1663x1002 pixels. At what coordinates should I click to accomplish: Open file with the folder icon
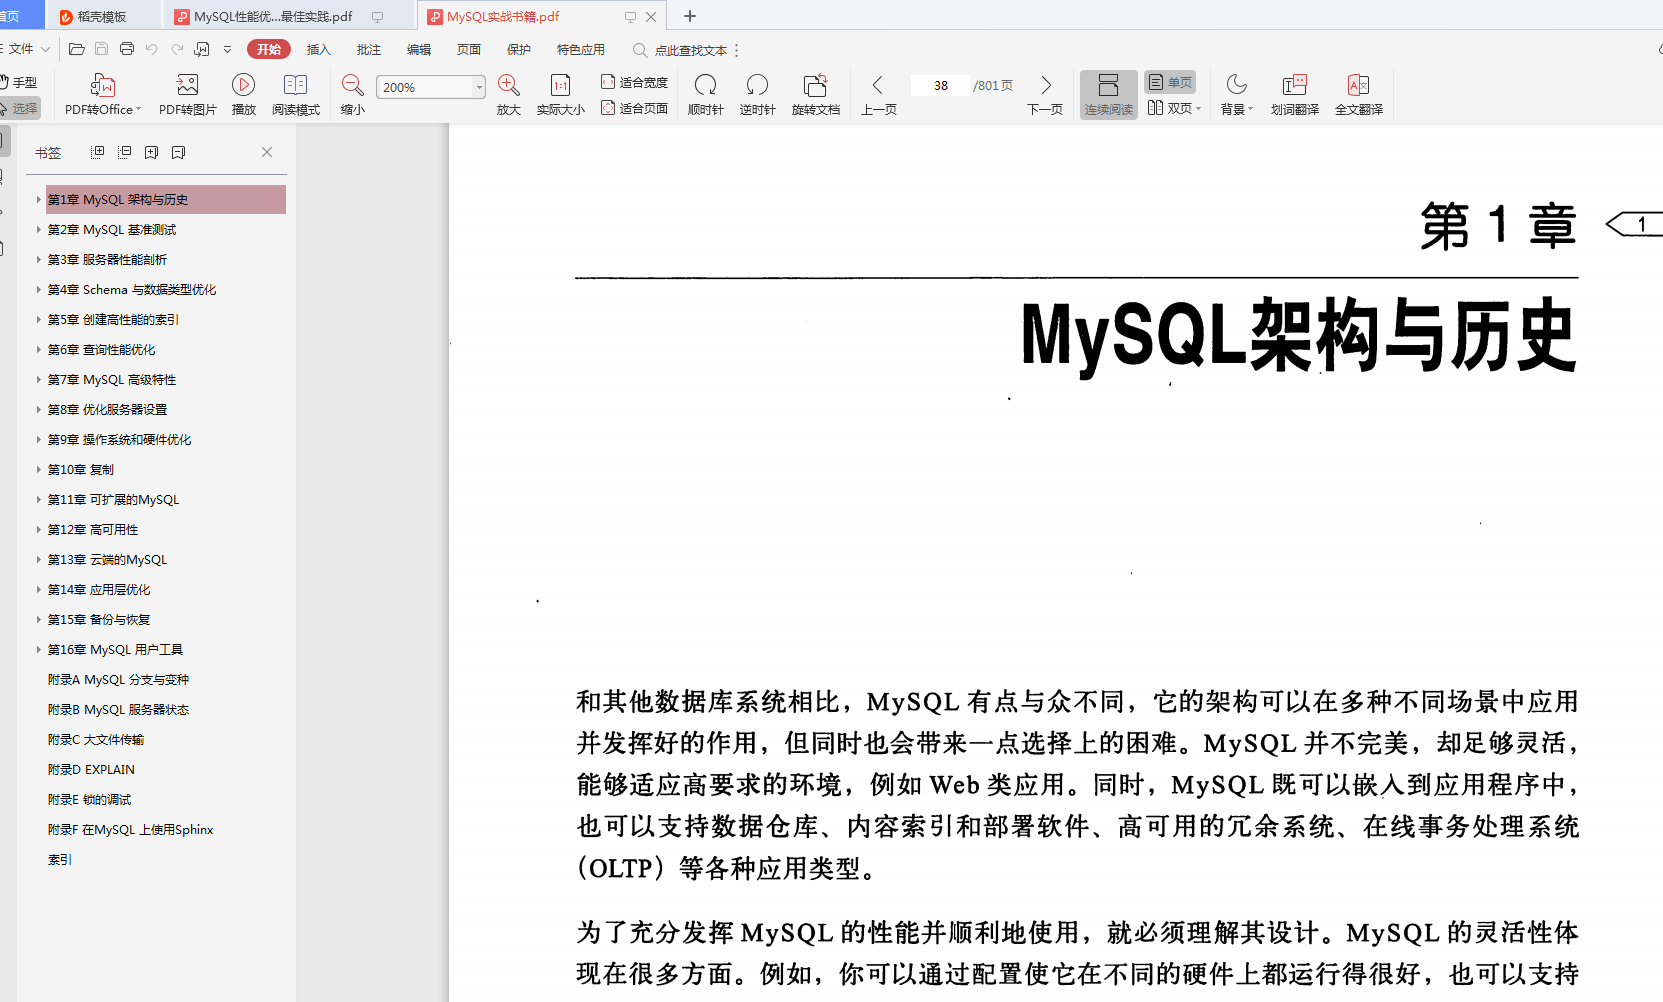coord(76,49)
